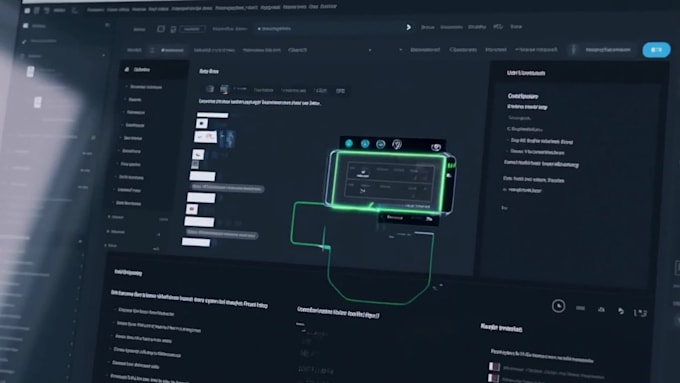This screenshot has width=680, height=383.
Task: Click the third circular icon above green panel
Action: coord(381,144)
